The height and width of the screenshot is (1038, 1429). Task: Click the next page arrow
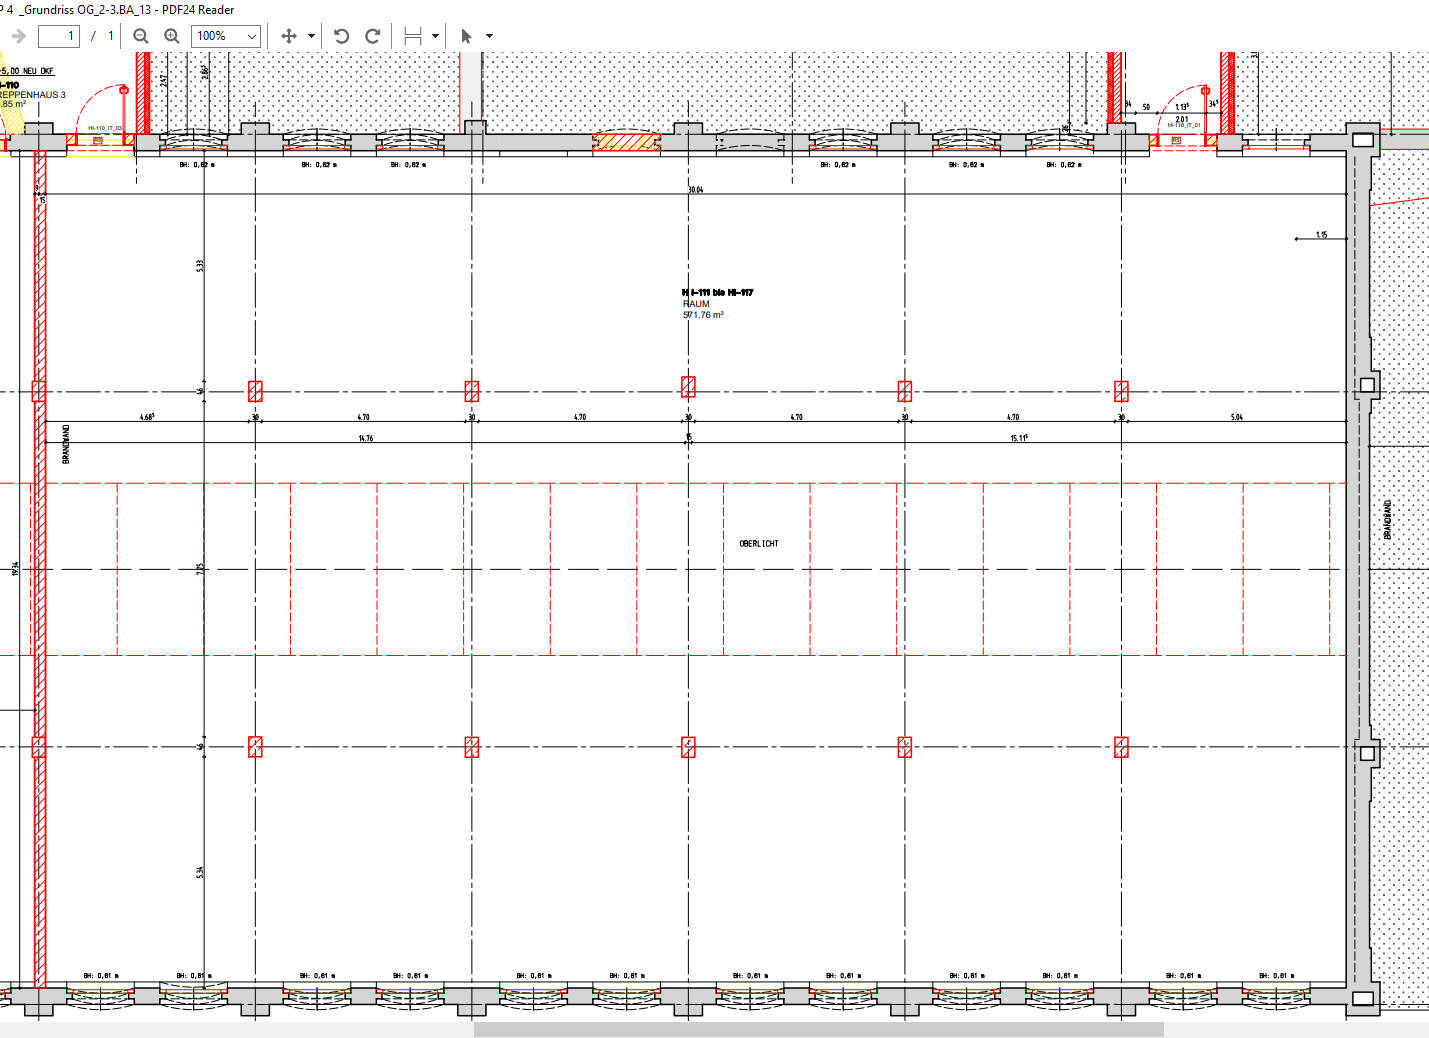(17, 36)
